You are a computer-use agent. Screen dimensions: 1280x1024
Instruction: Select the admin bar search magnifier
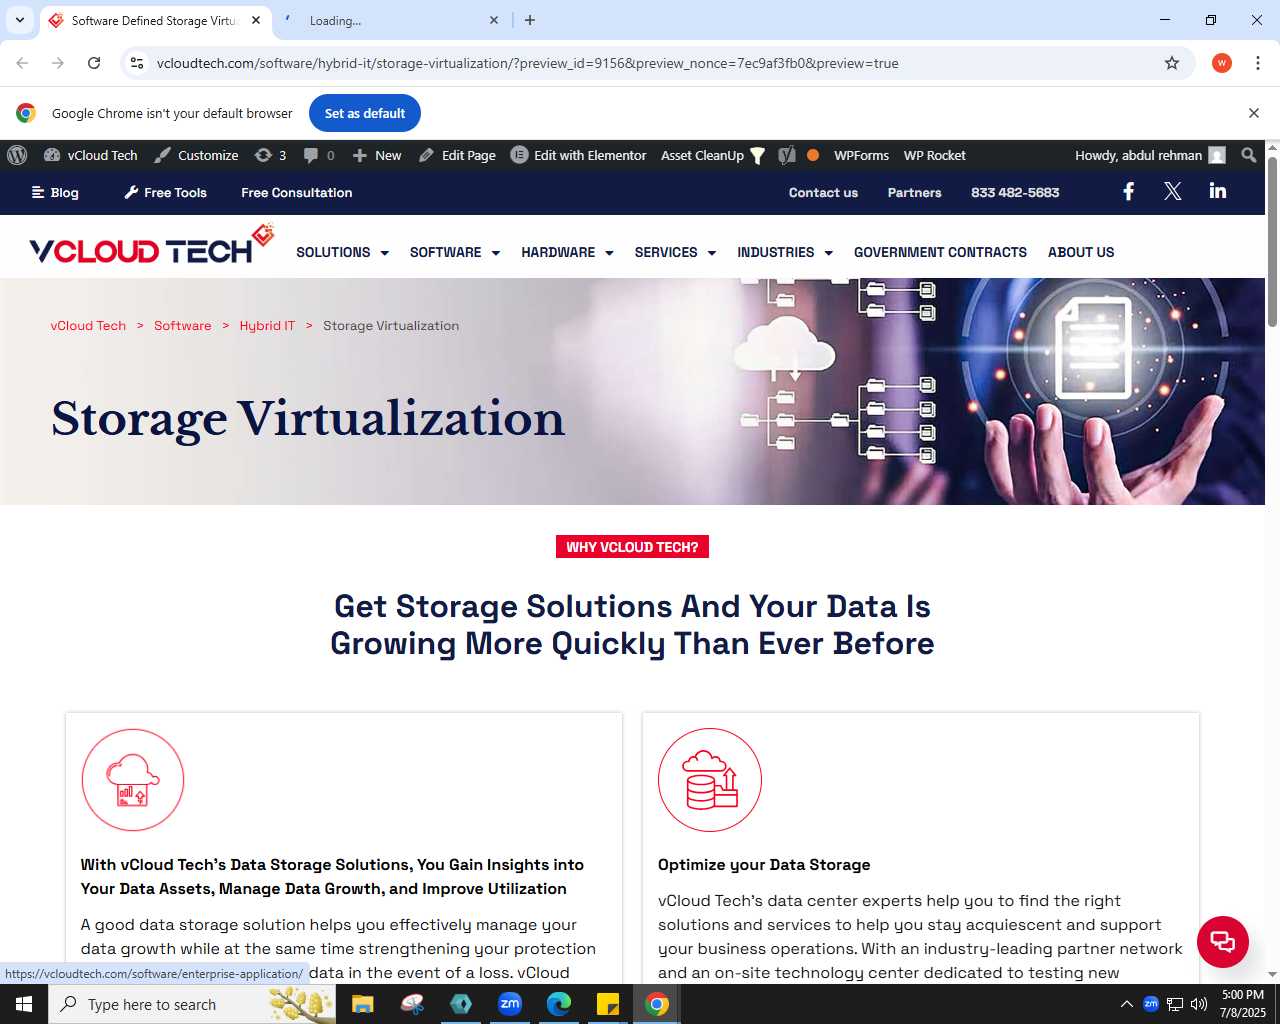tap(1249, 155)
